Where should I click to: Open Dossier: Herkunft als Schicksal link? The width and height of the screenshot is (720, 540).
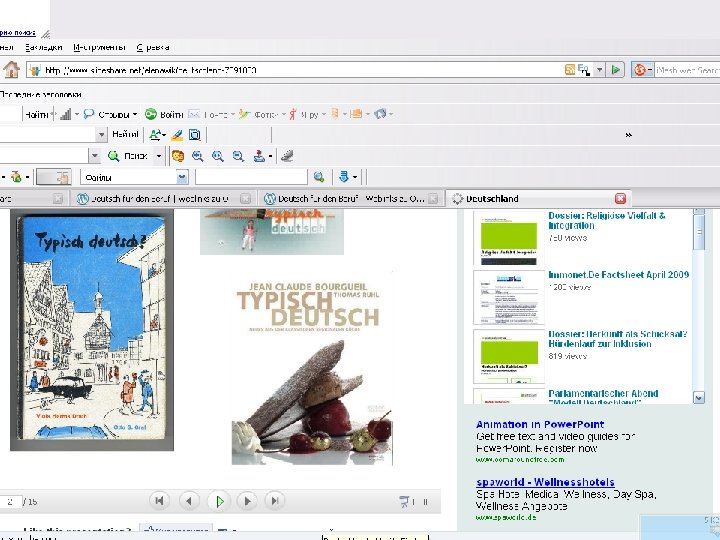618,339
